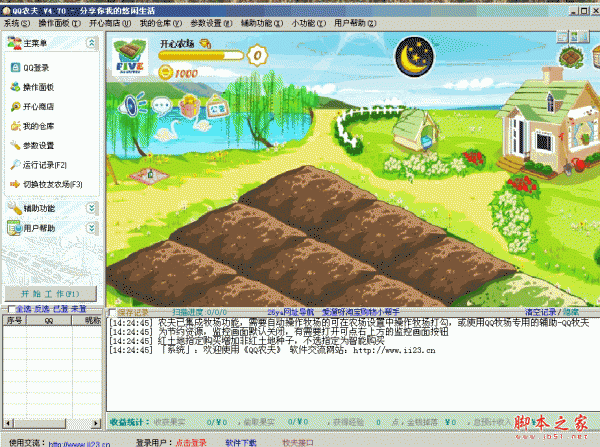
Task: Click the 清空记录 link
Action: point(540,312)
